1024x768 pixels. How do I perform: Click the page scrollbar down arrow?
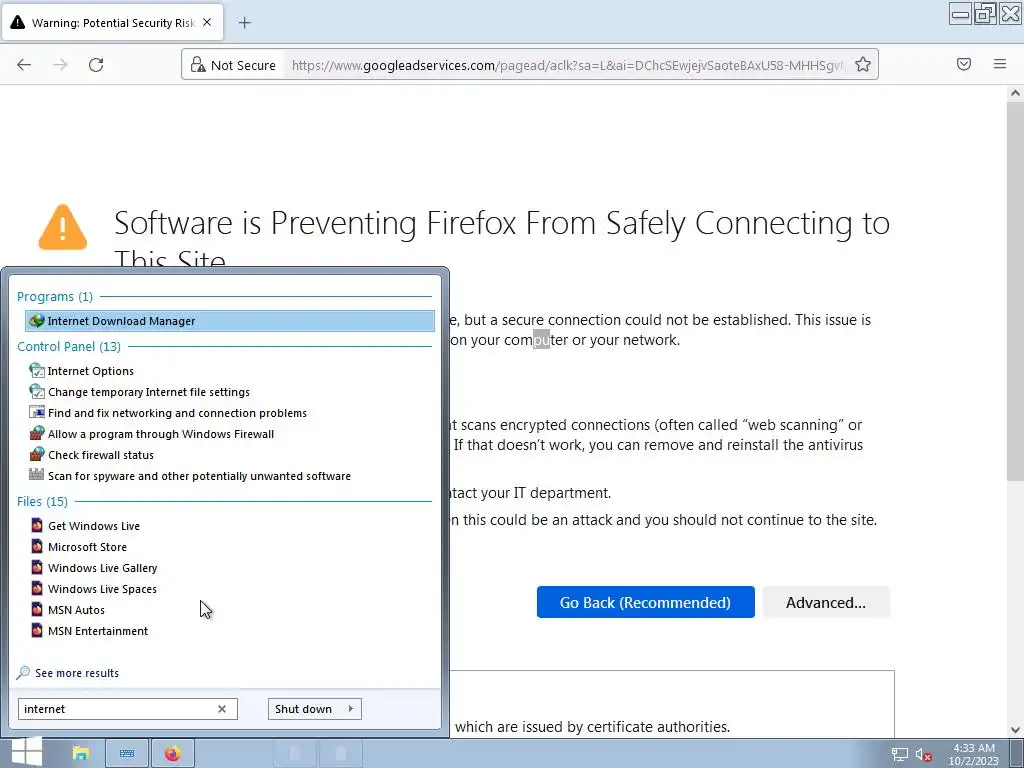click(1015, 729)
